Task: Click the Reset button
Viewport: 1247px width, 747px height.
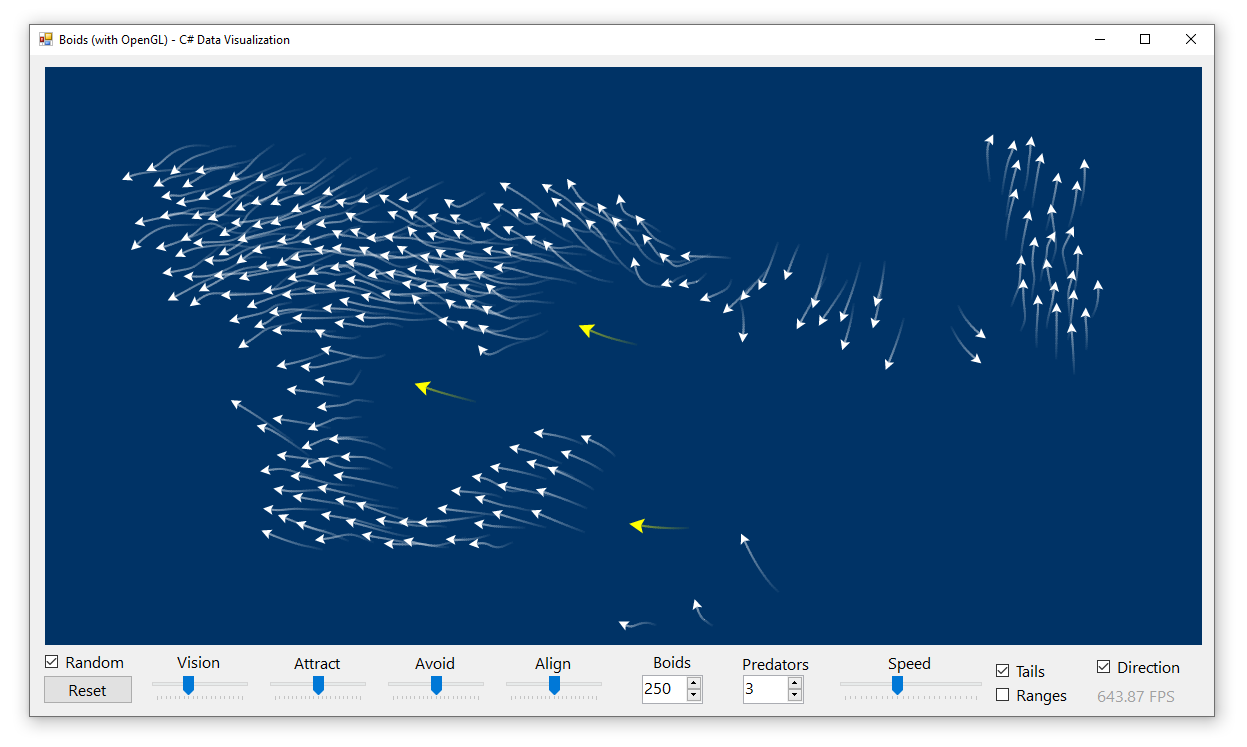Action: pos(88,690)
